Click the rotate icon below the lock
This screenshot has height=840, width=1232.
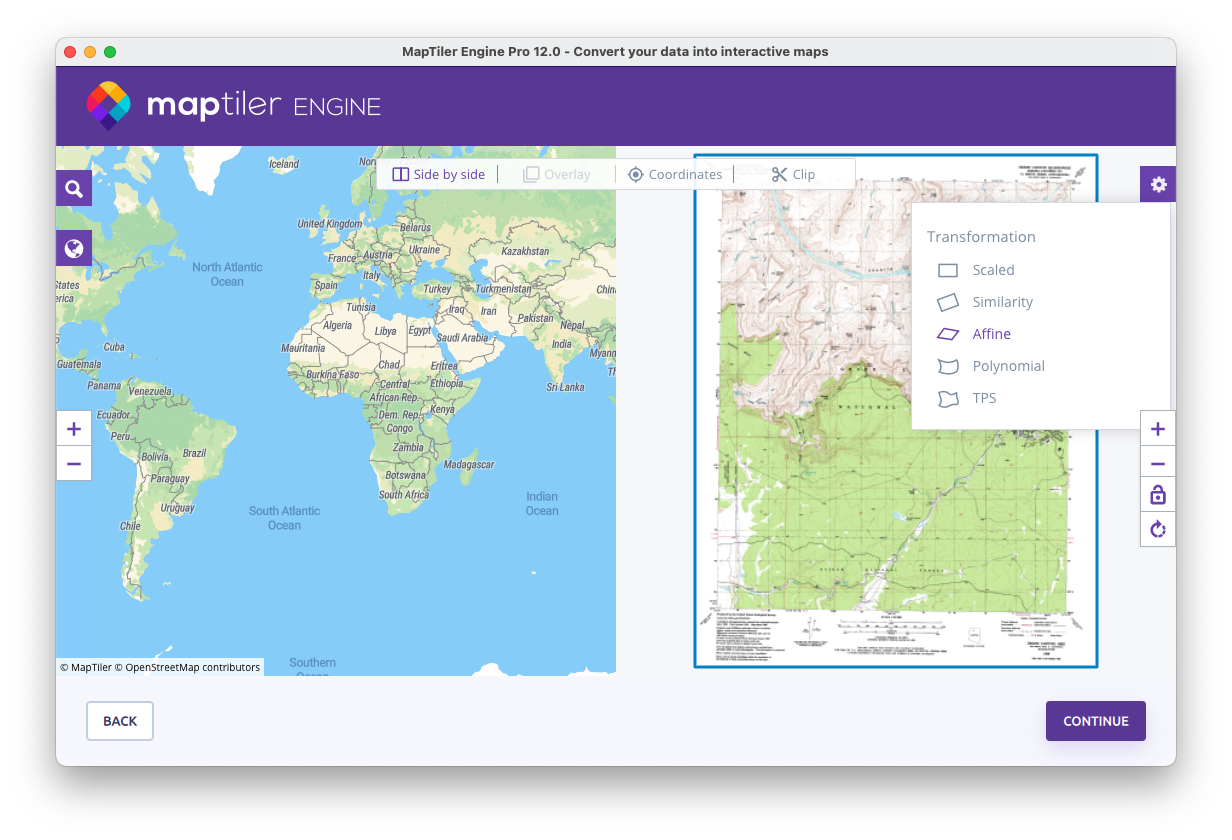click(1158, 529)
